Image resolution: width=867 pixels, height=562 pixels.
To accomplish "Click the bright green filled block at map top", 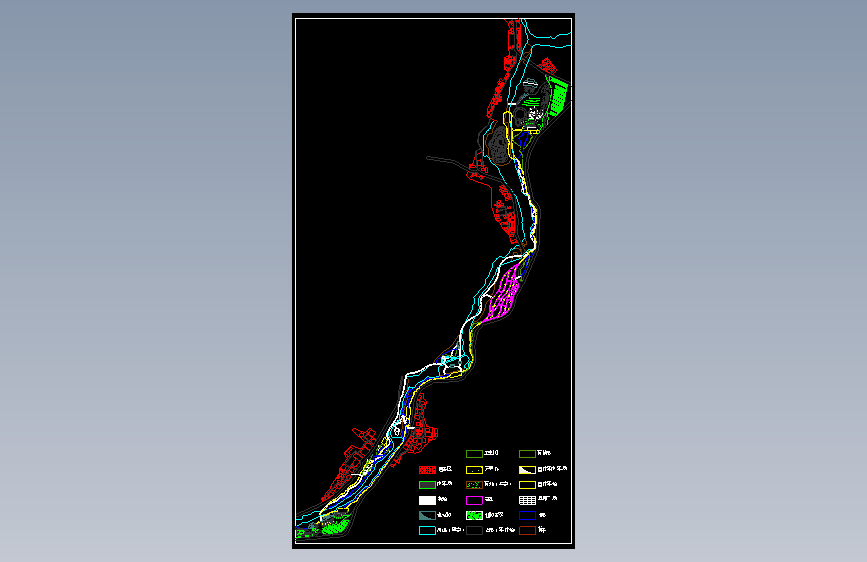I will tap(557, 95).
